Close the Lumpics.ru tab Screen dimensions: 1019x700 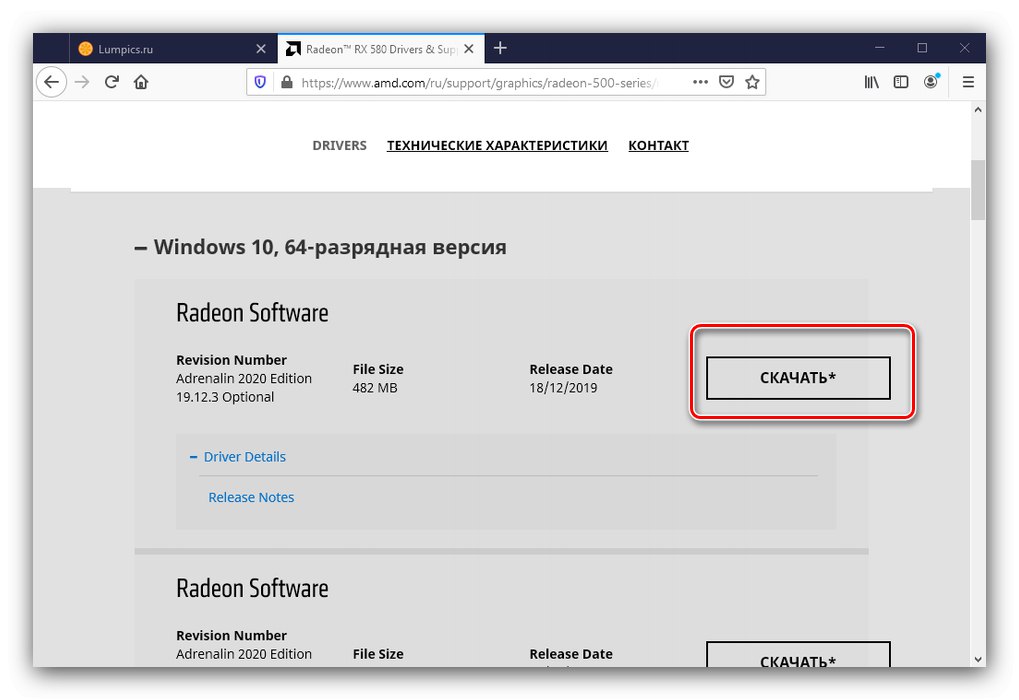click(x=261, y=49)
